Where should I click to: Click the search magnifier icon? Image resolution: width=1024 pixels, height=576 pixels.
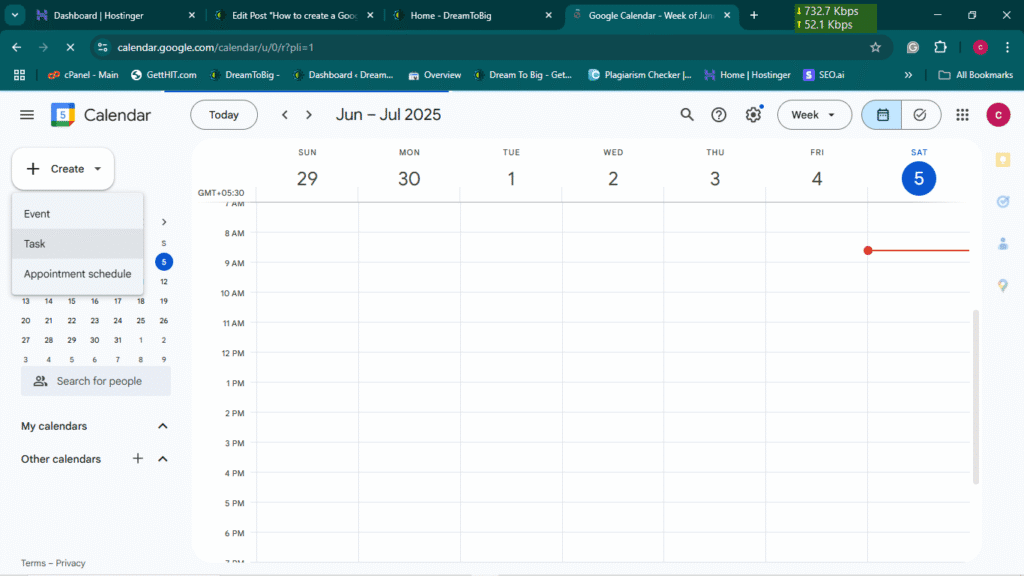point(687,115)
